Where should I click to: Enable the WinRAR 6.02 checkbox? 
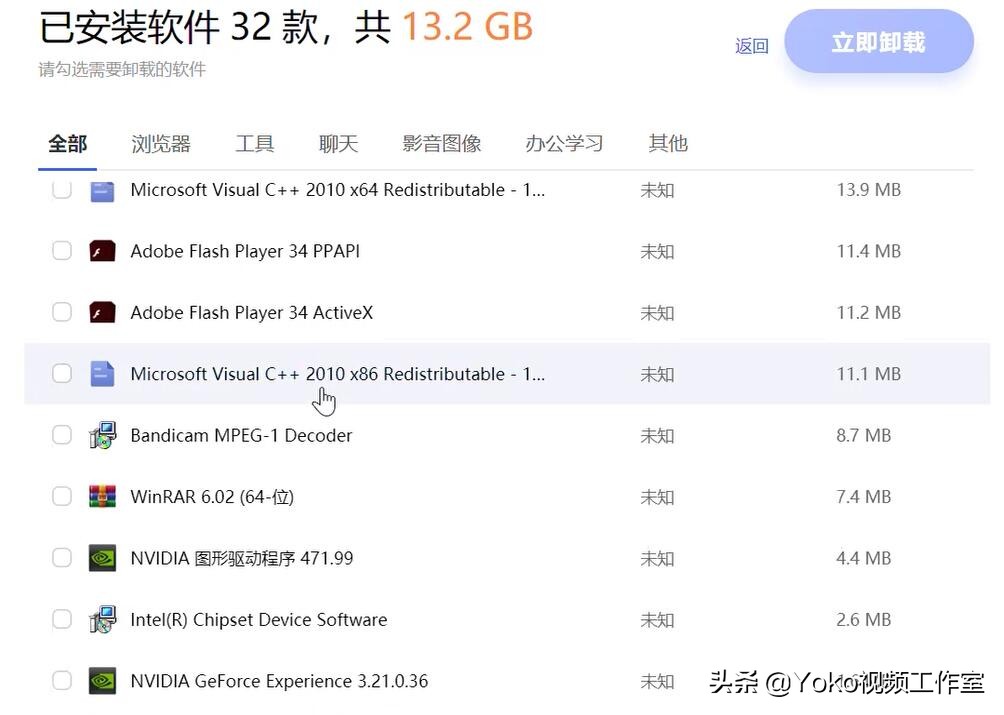(62, 496)
